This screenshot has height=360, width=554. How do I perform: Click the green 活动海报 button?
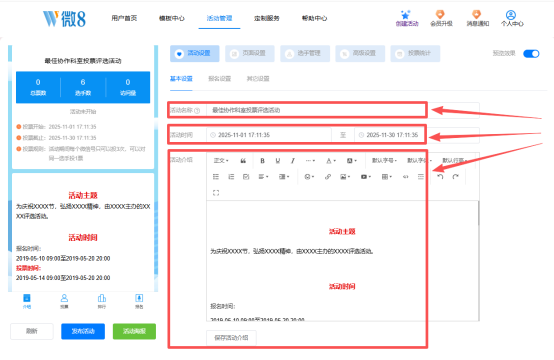134,331
